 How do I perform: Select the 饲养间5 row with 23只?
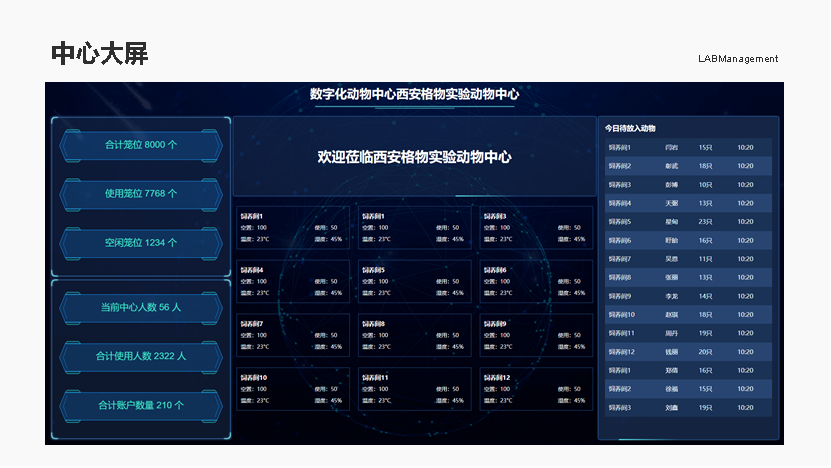tap(688, 222)
